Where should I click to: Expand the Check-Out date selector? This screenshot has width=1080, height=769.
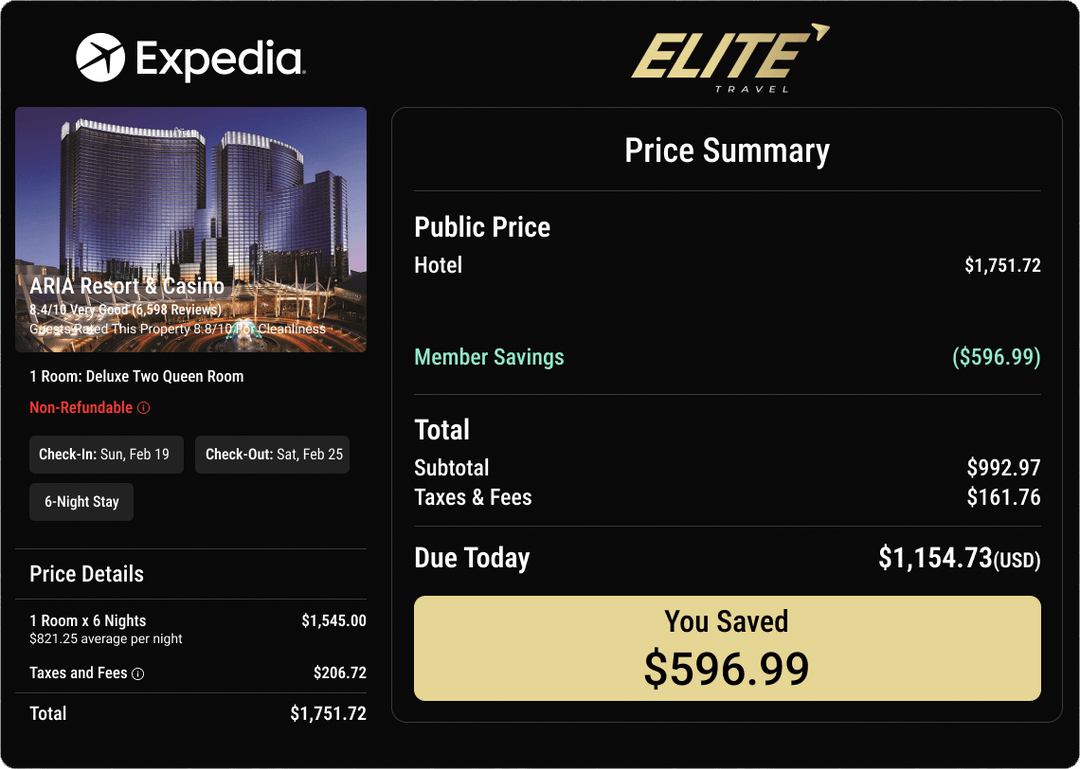[x=272, y=454]
